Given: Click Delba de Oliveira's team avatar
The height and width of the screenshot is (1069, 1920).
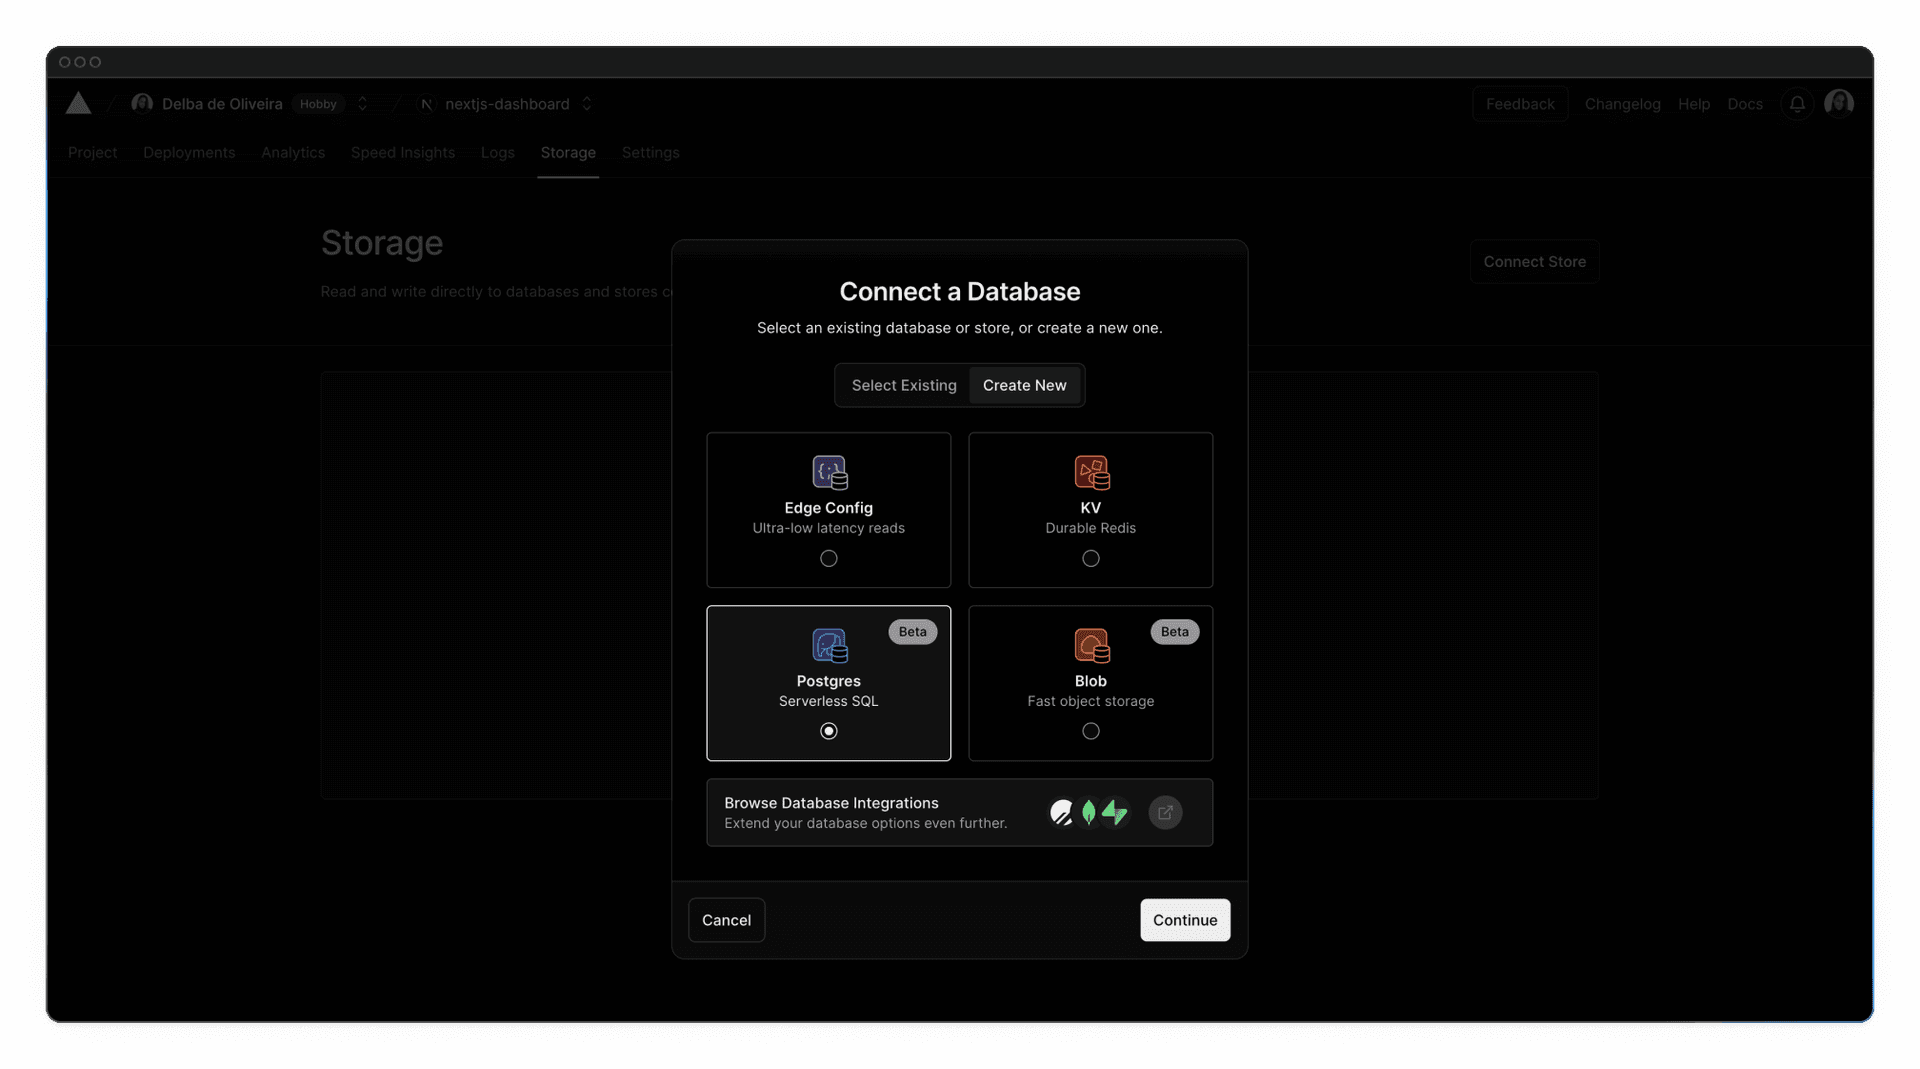Looking at the screenshot, I should (x=142, y=103).
